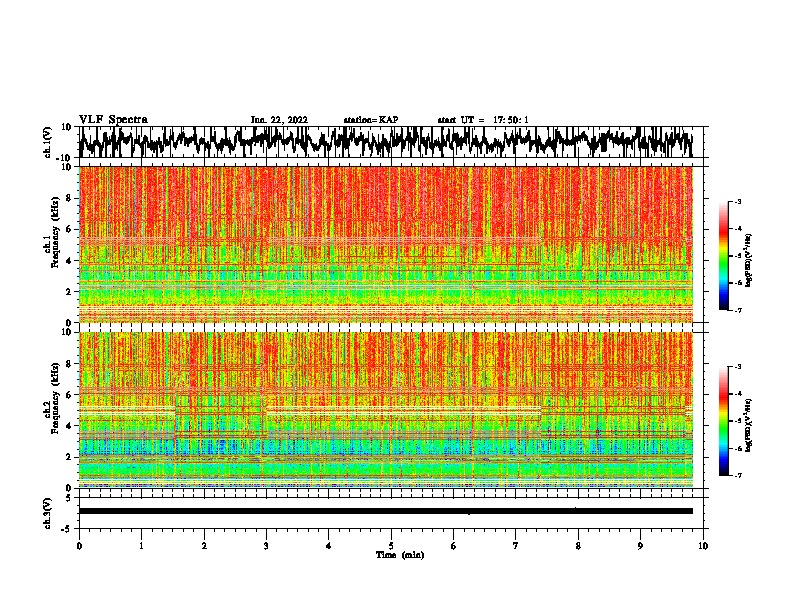
Task: Click the 5 tick of ch.3(V) axis
Action: (70, 498)
